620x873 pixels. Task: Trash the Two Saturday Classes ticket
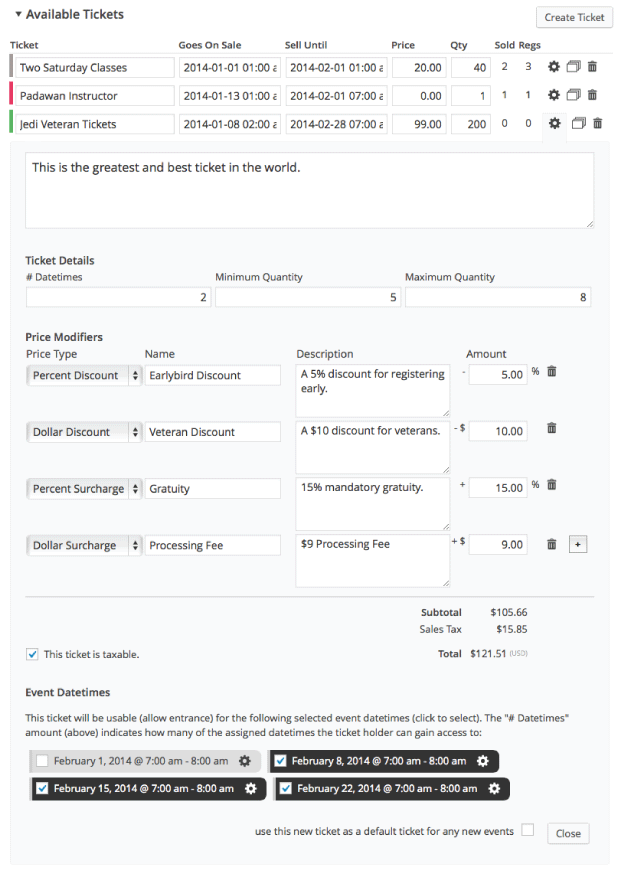tap(592, 67)
